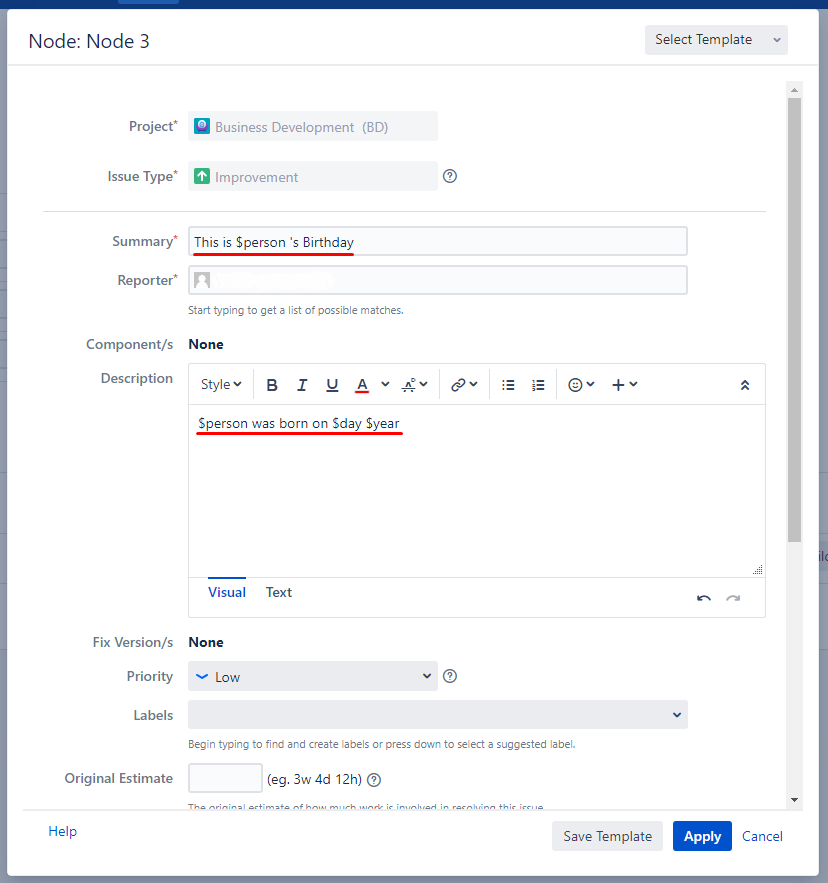Expand the Style dropdown in editor
Viewport: 828px width, 883px height.
point(221,385)
